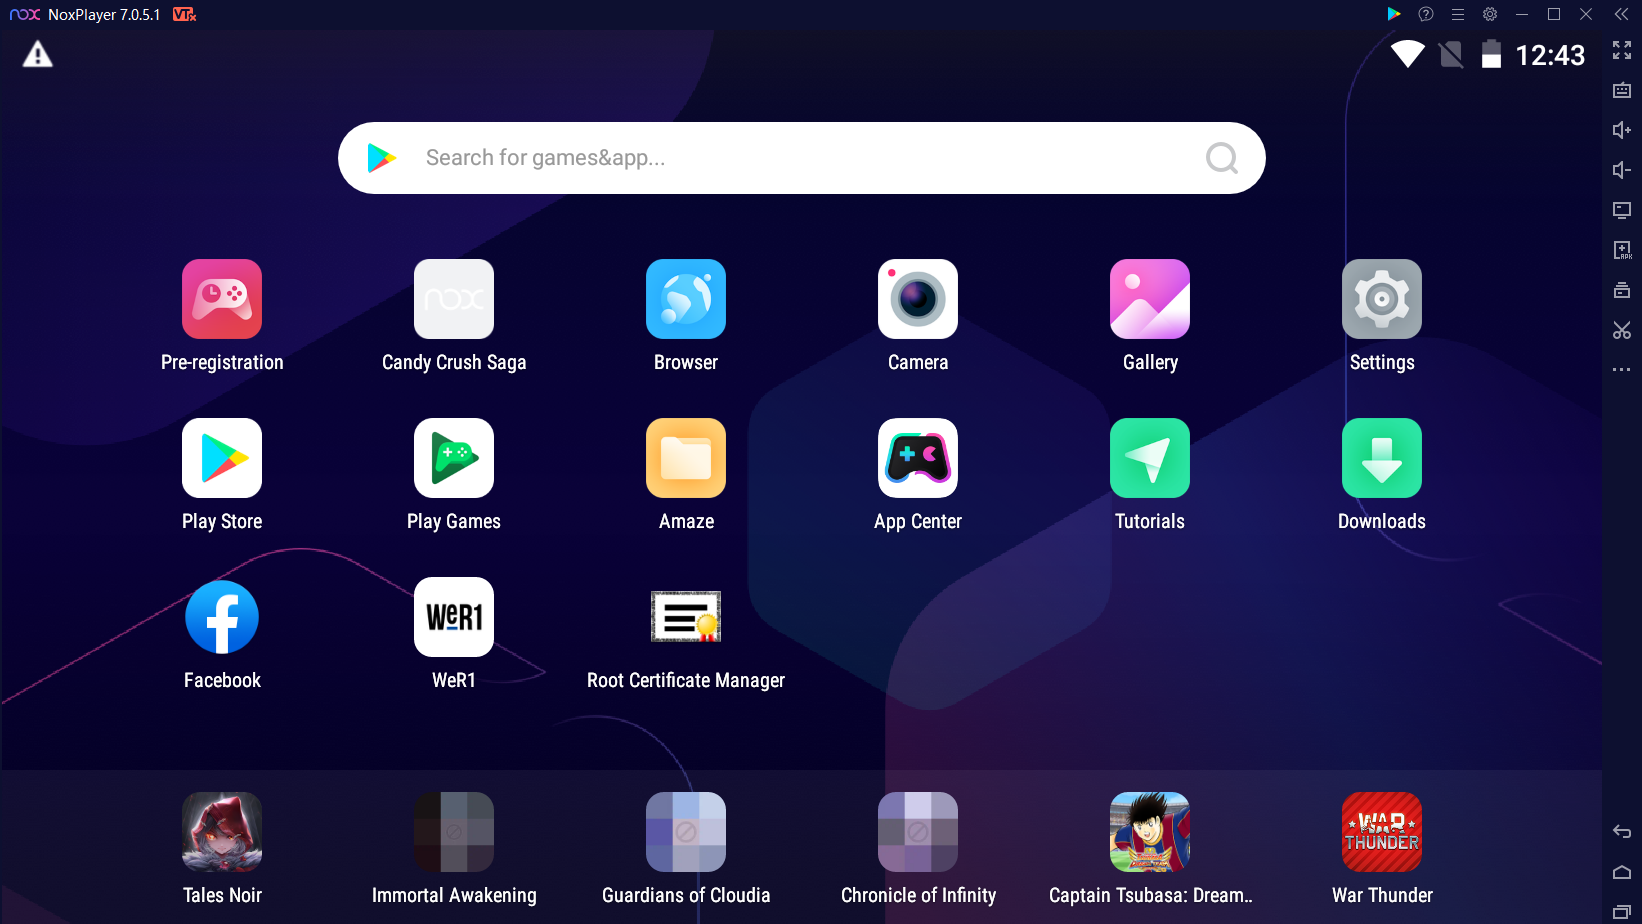Viewport: 1642px width, 924px height.
Task: Click the search for games&app field
Action: click(802, 158)
